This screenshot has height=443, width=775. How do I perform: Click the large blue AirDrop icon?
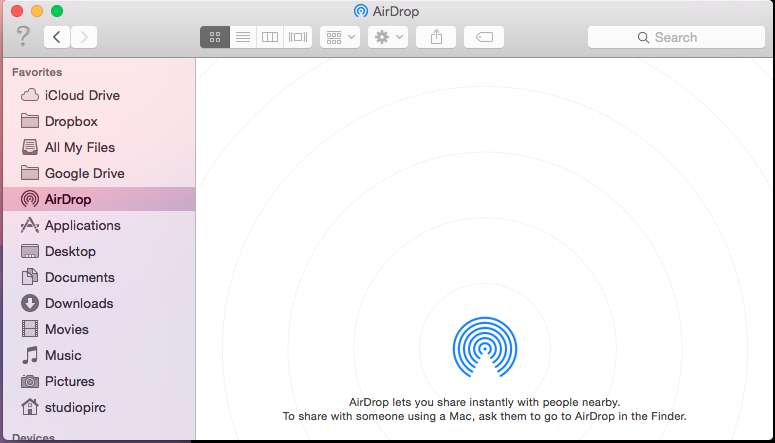485,347
